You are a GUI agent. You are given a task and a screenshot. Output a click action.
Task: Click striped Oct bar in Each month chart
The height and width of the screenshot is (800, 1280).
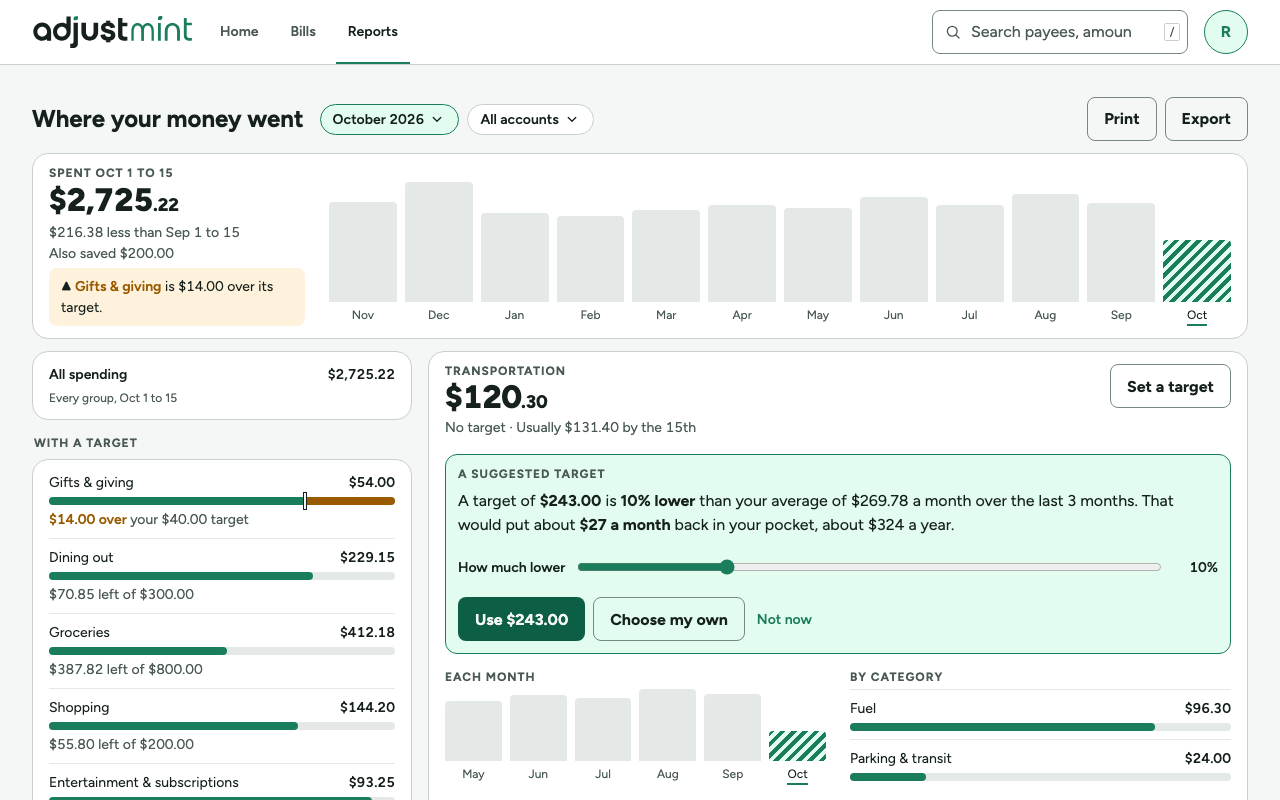tap(797, 746)
